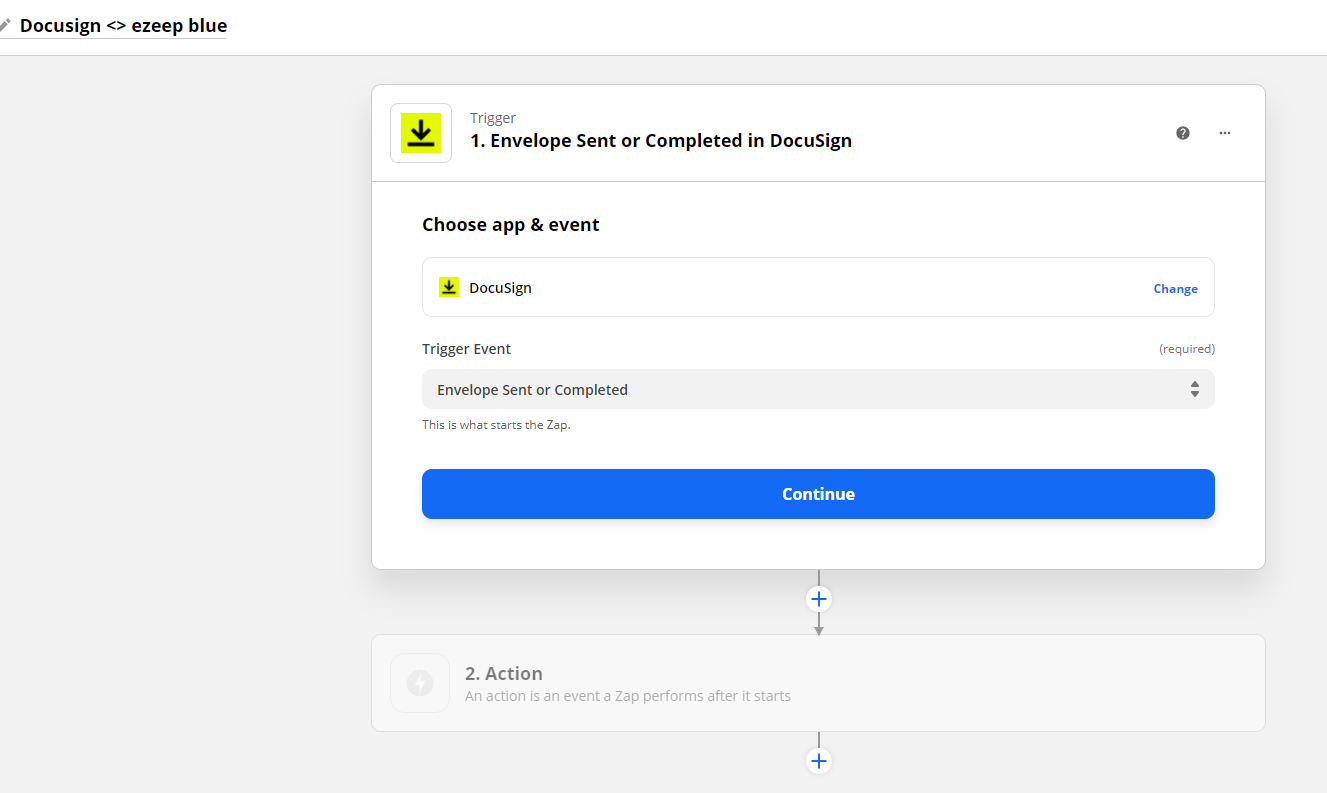Open the Trigger Event dropdown
1327x793 pixels.
pyautogui.click(x=818, y=390)
